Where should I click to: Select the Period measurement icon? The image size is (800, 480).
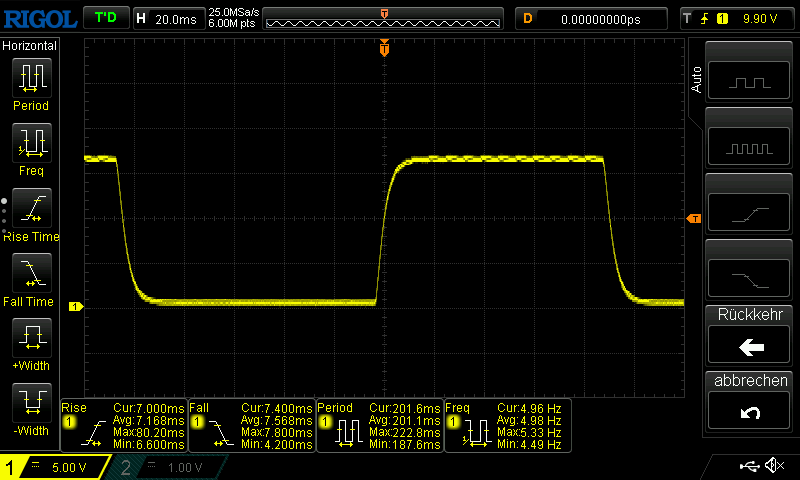click(x=30, y=78)
